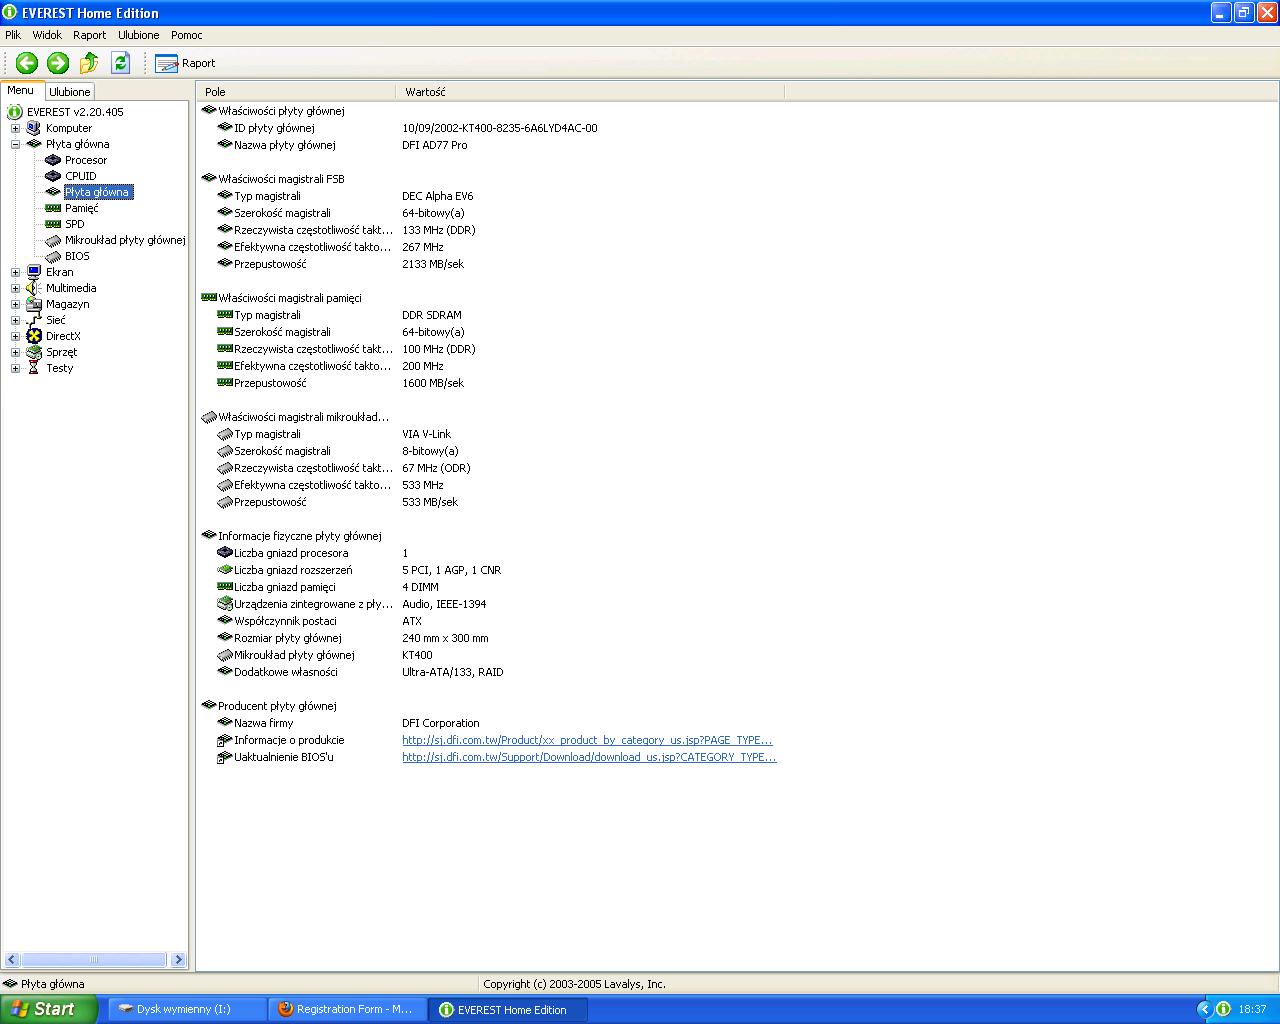The width and height of the screenshot is (1280, 1024).
Task: Open the Raport menu
Action: (89, 35)
